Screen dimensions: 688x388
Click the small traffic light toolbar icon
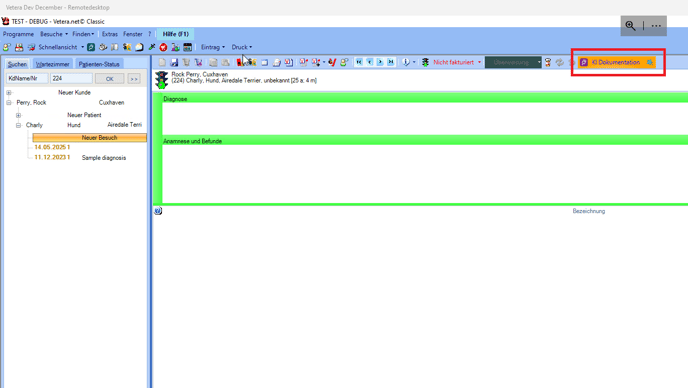(425, 62)
